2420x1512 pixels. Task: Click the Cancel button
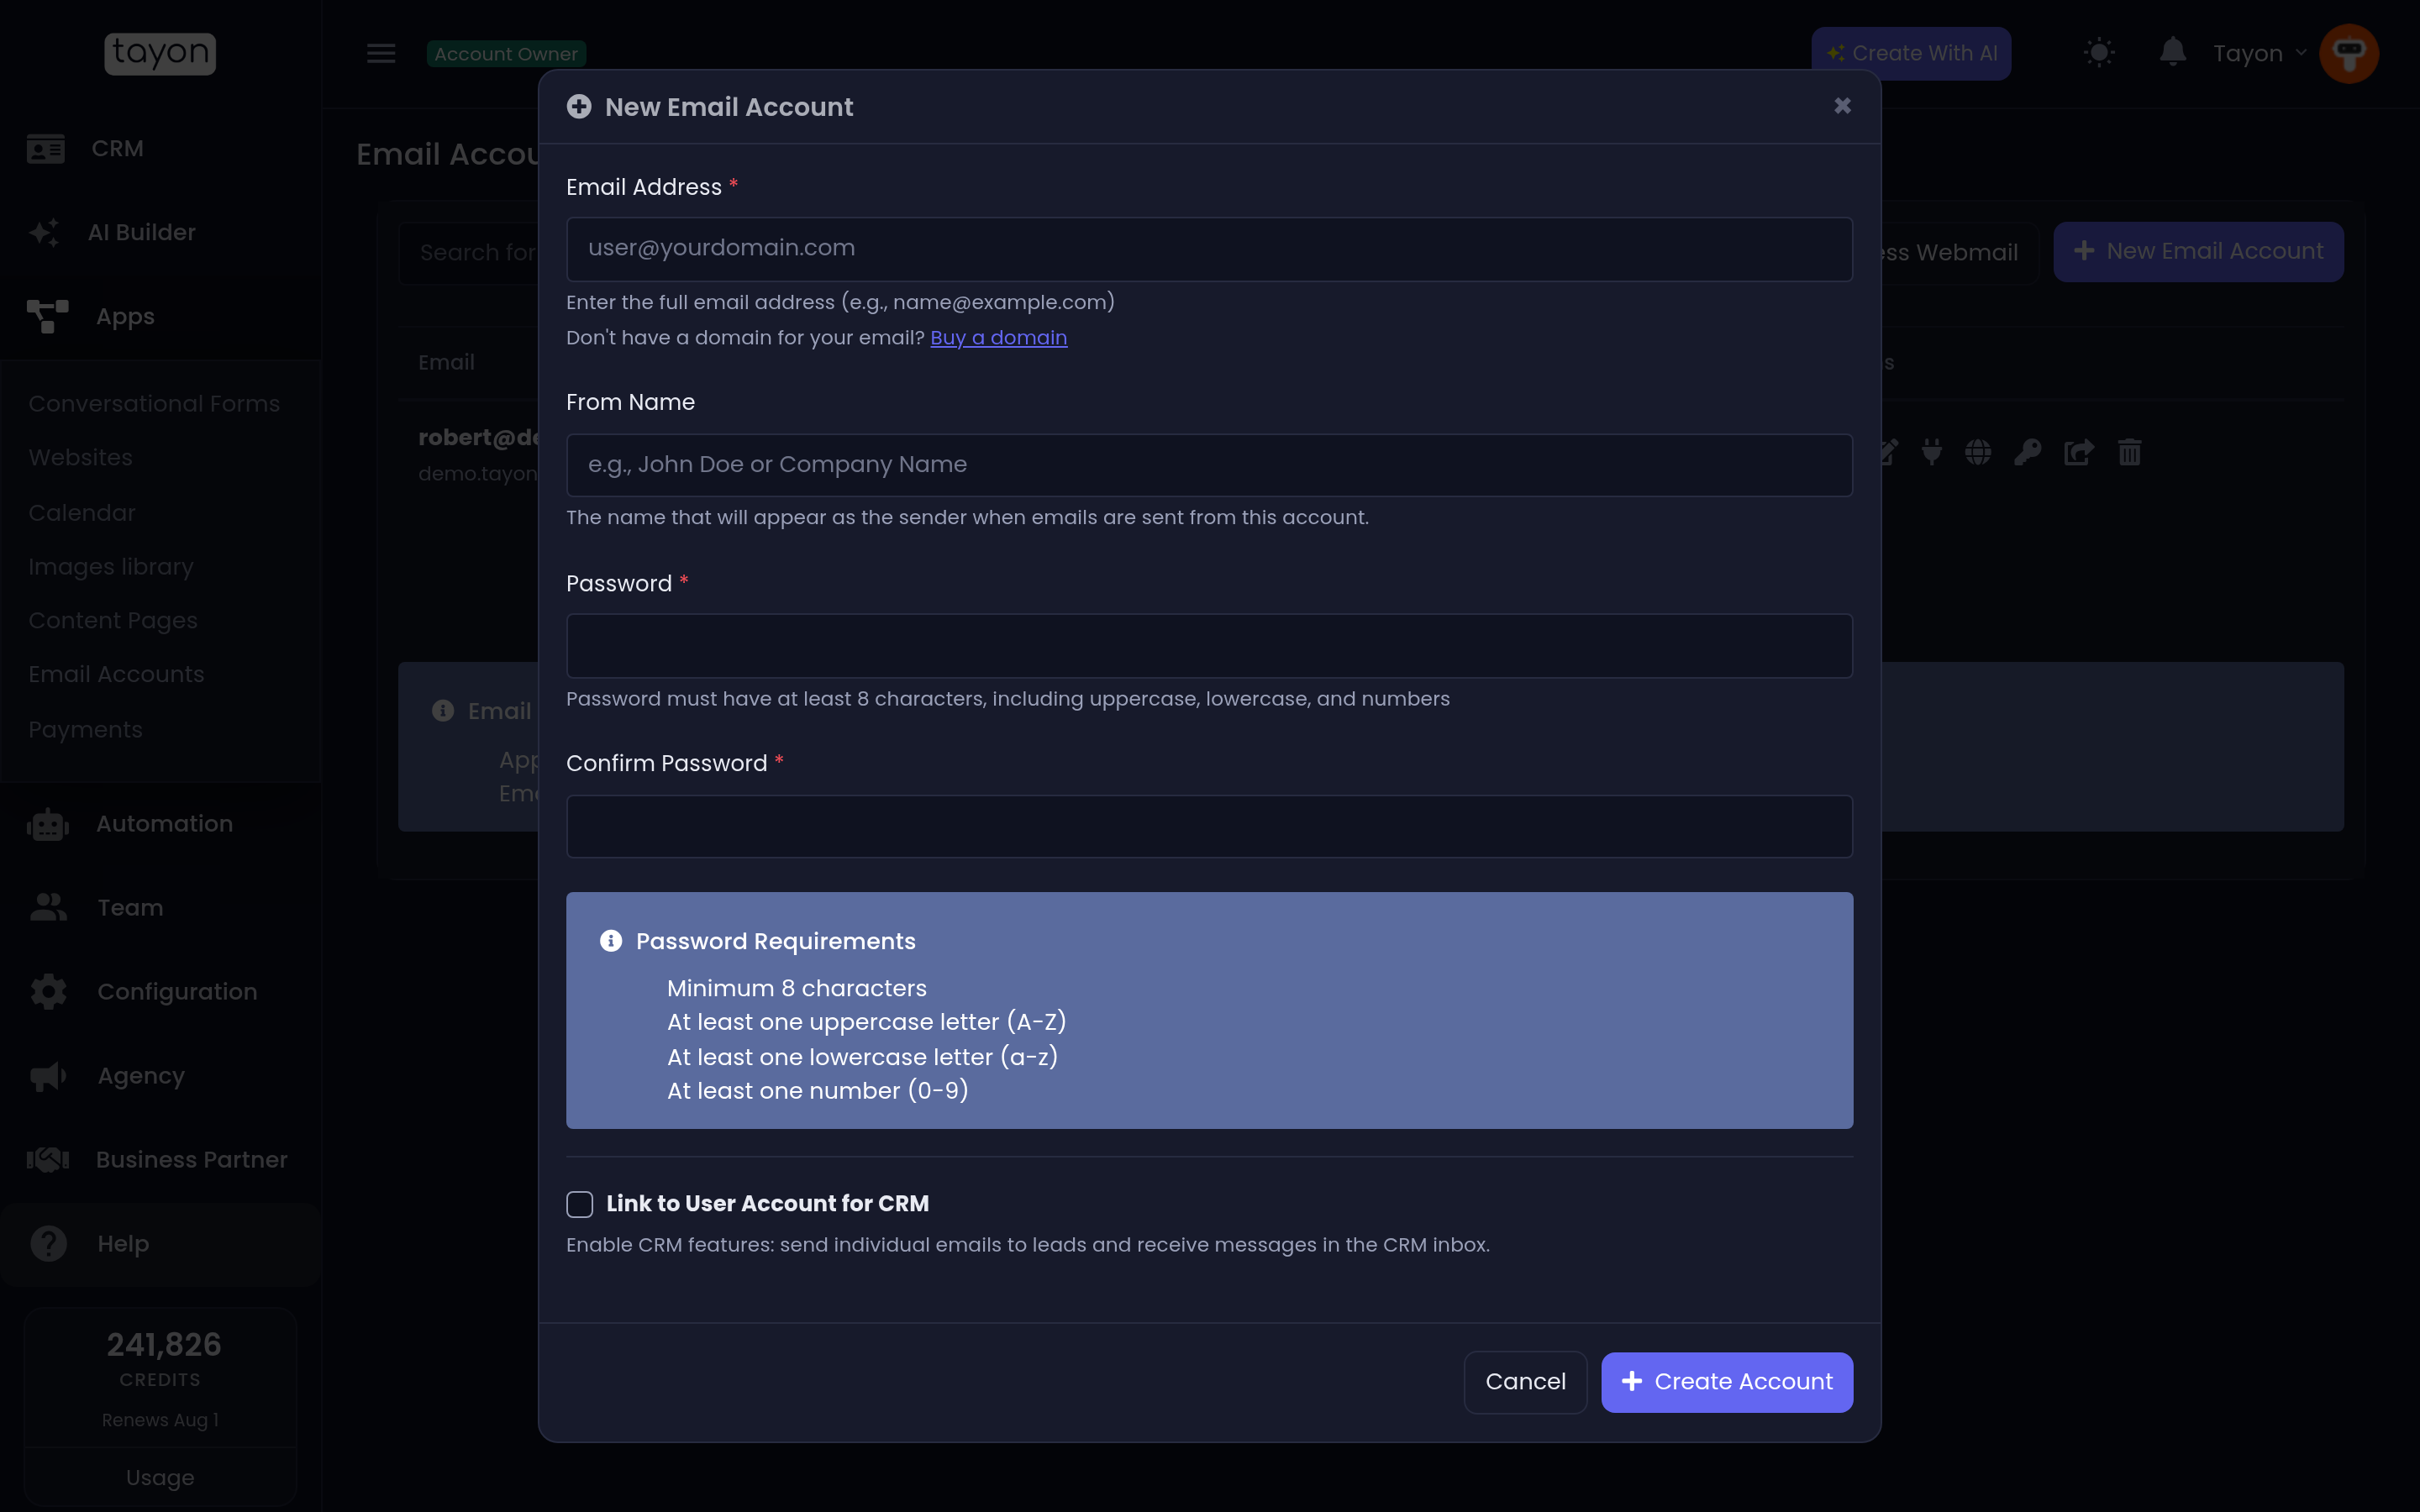(x=1525, y=1382)
